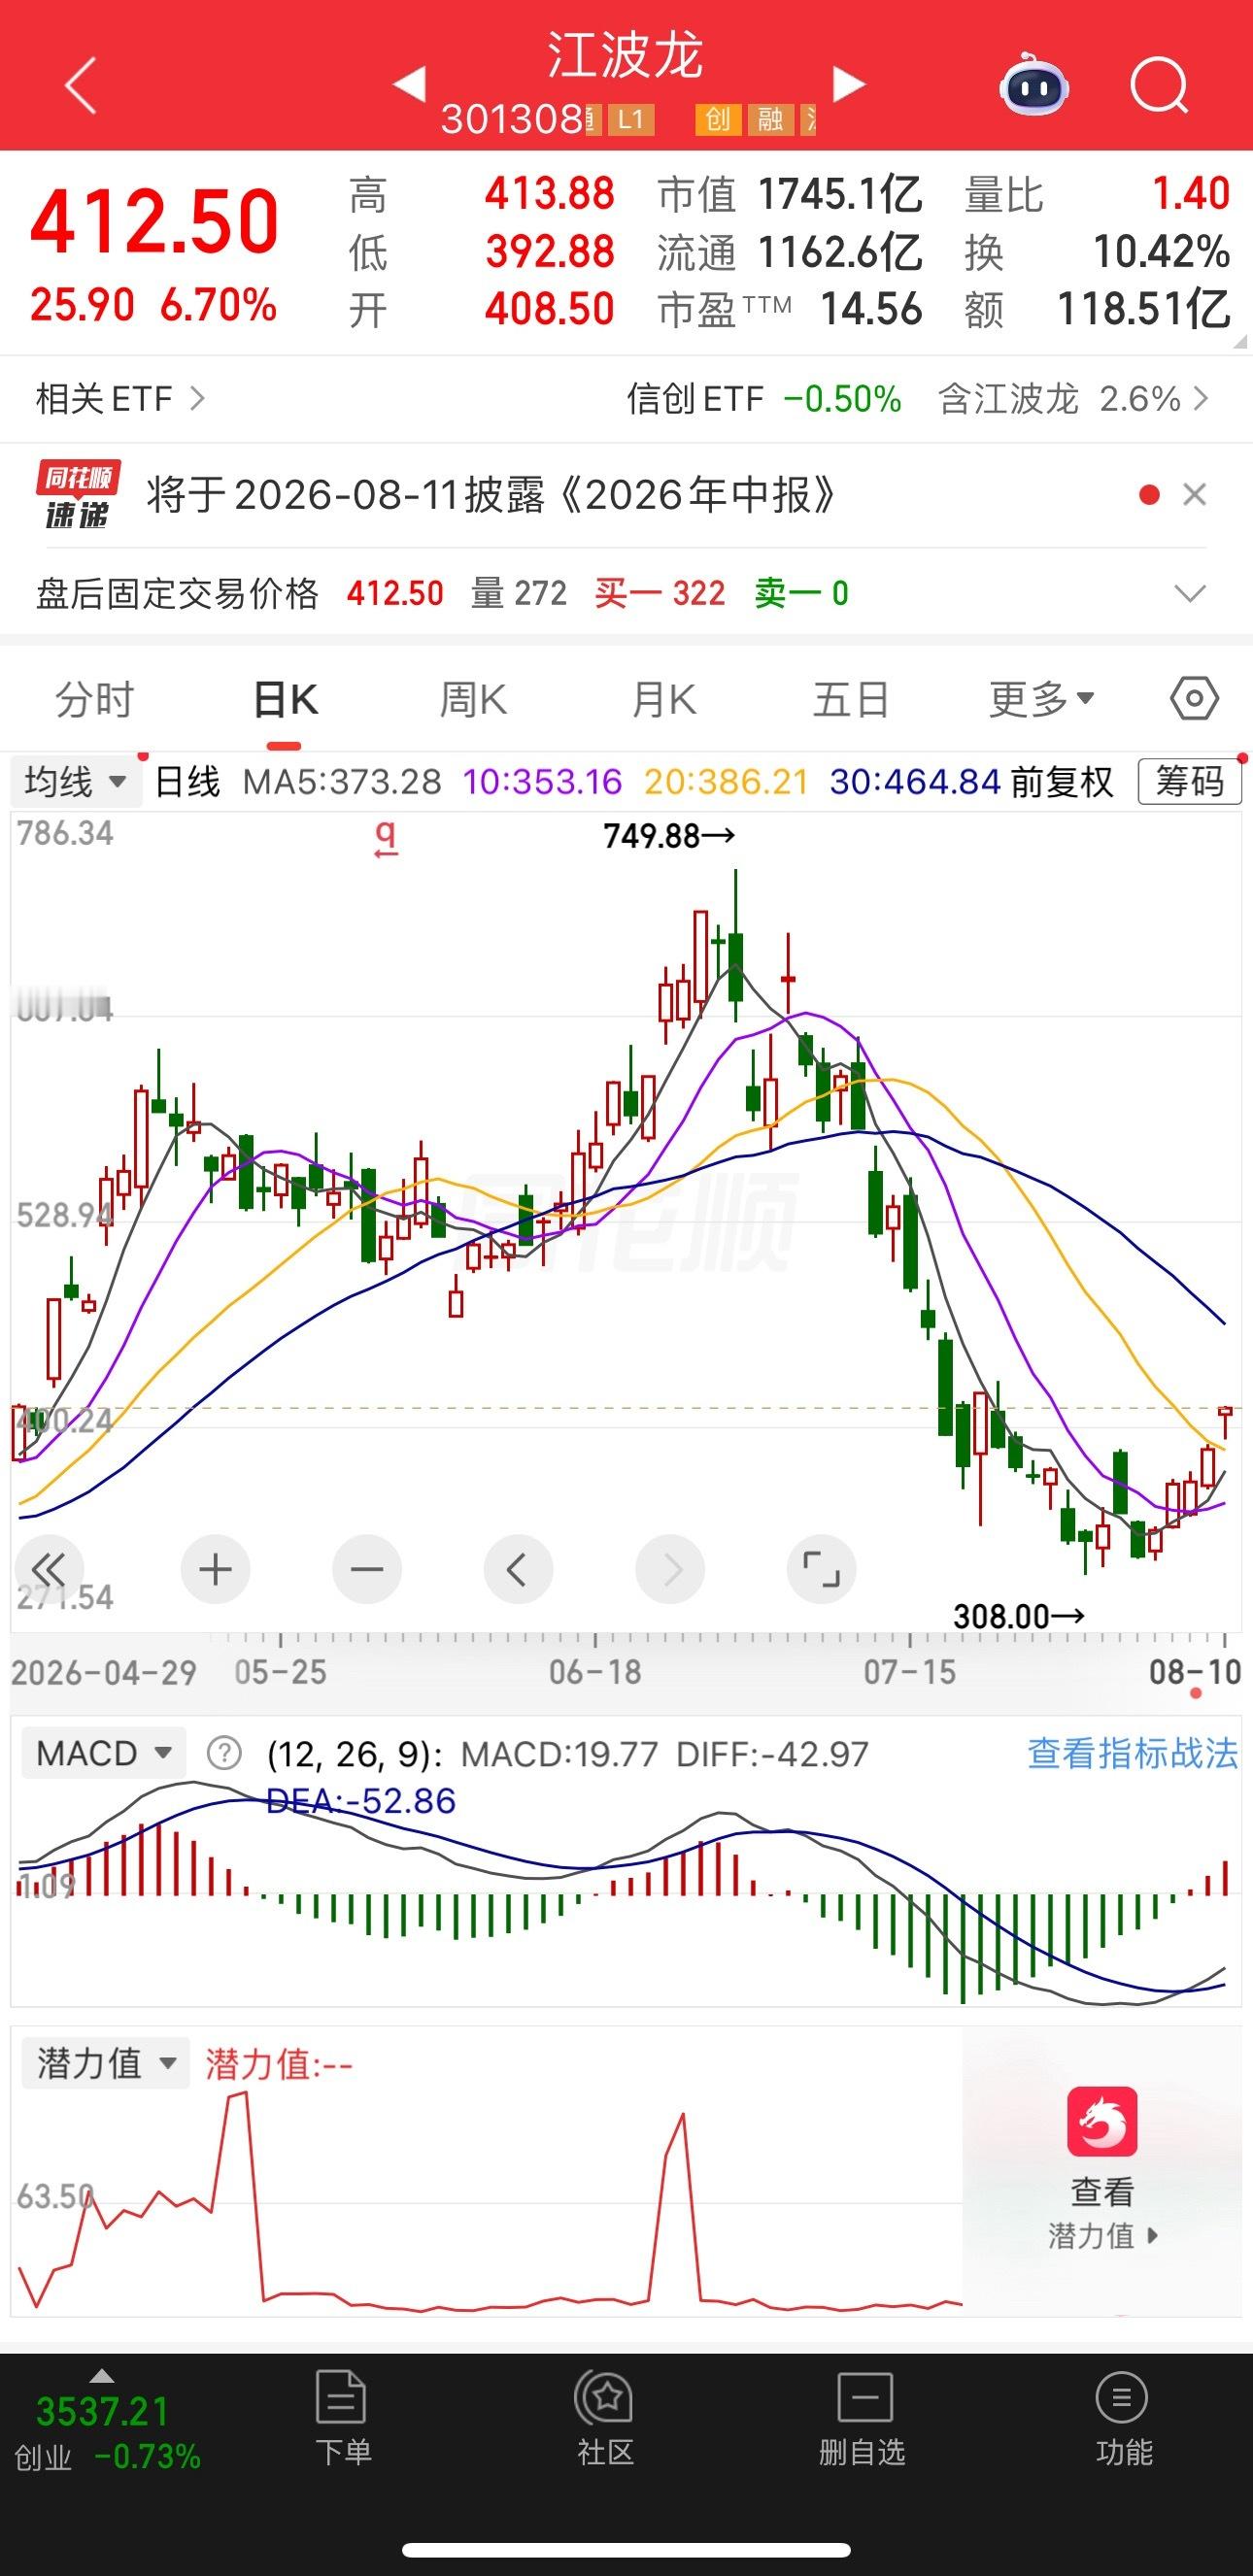Move chart left with left chevron button
The height and width of the screenshot is (2576, 1253).
[518, 1569]
